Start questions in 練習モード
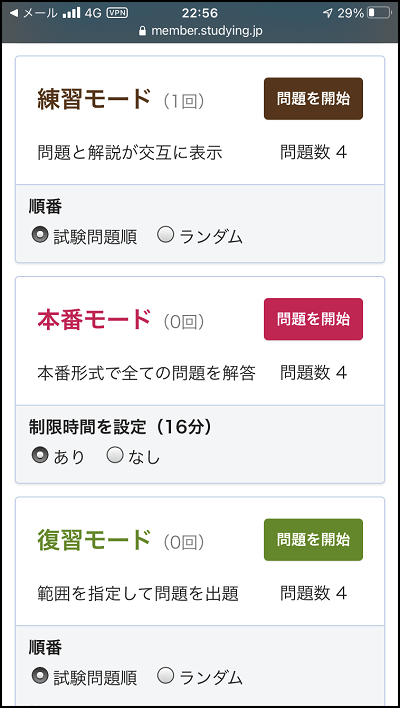This screenshot has width=400, height=708. [313, 98]
